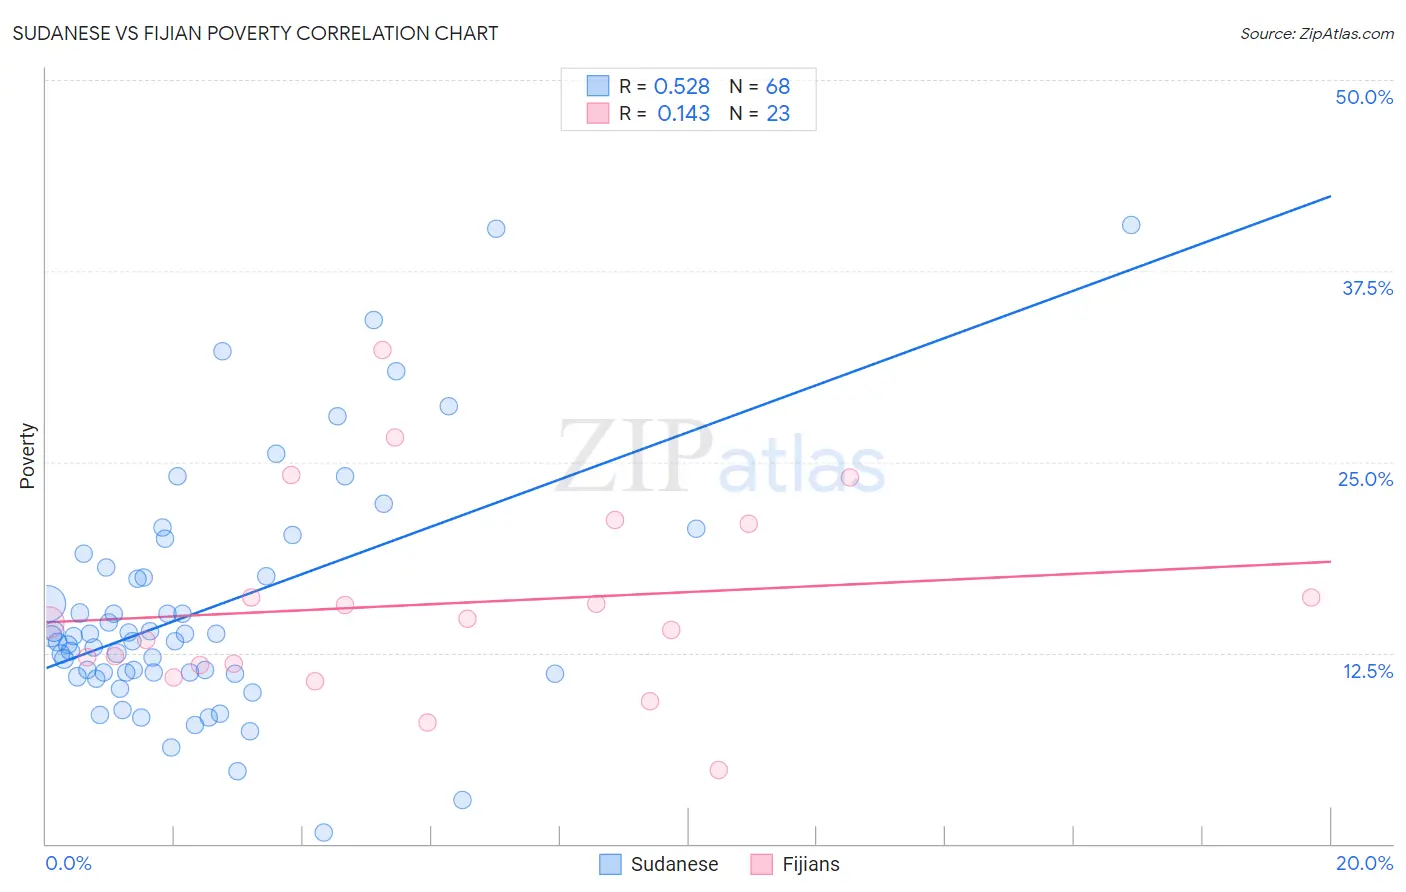Click the large blue bubble at the left axis
This screenshot has width=1406, height=892.
pos(47,605)
